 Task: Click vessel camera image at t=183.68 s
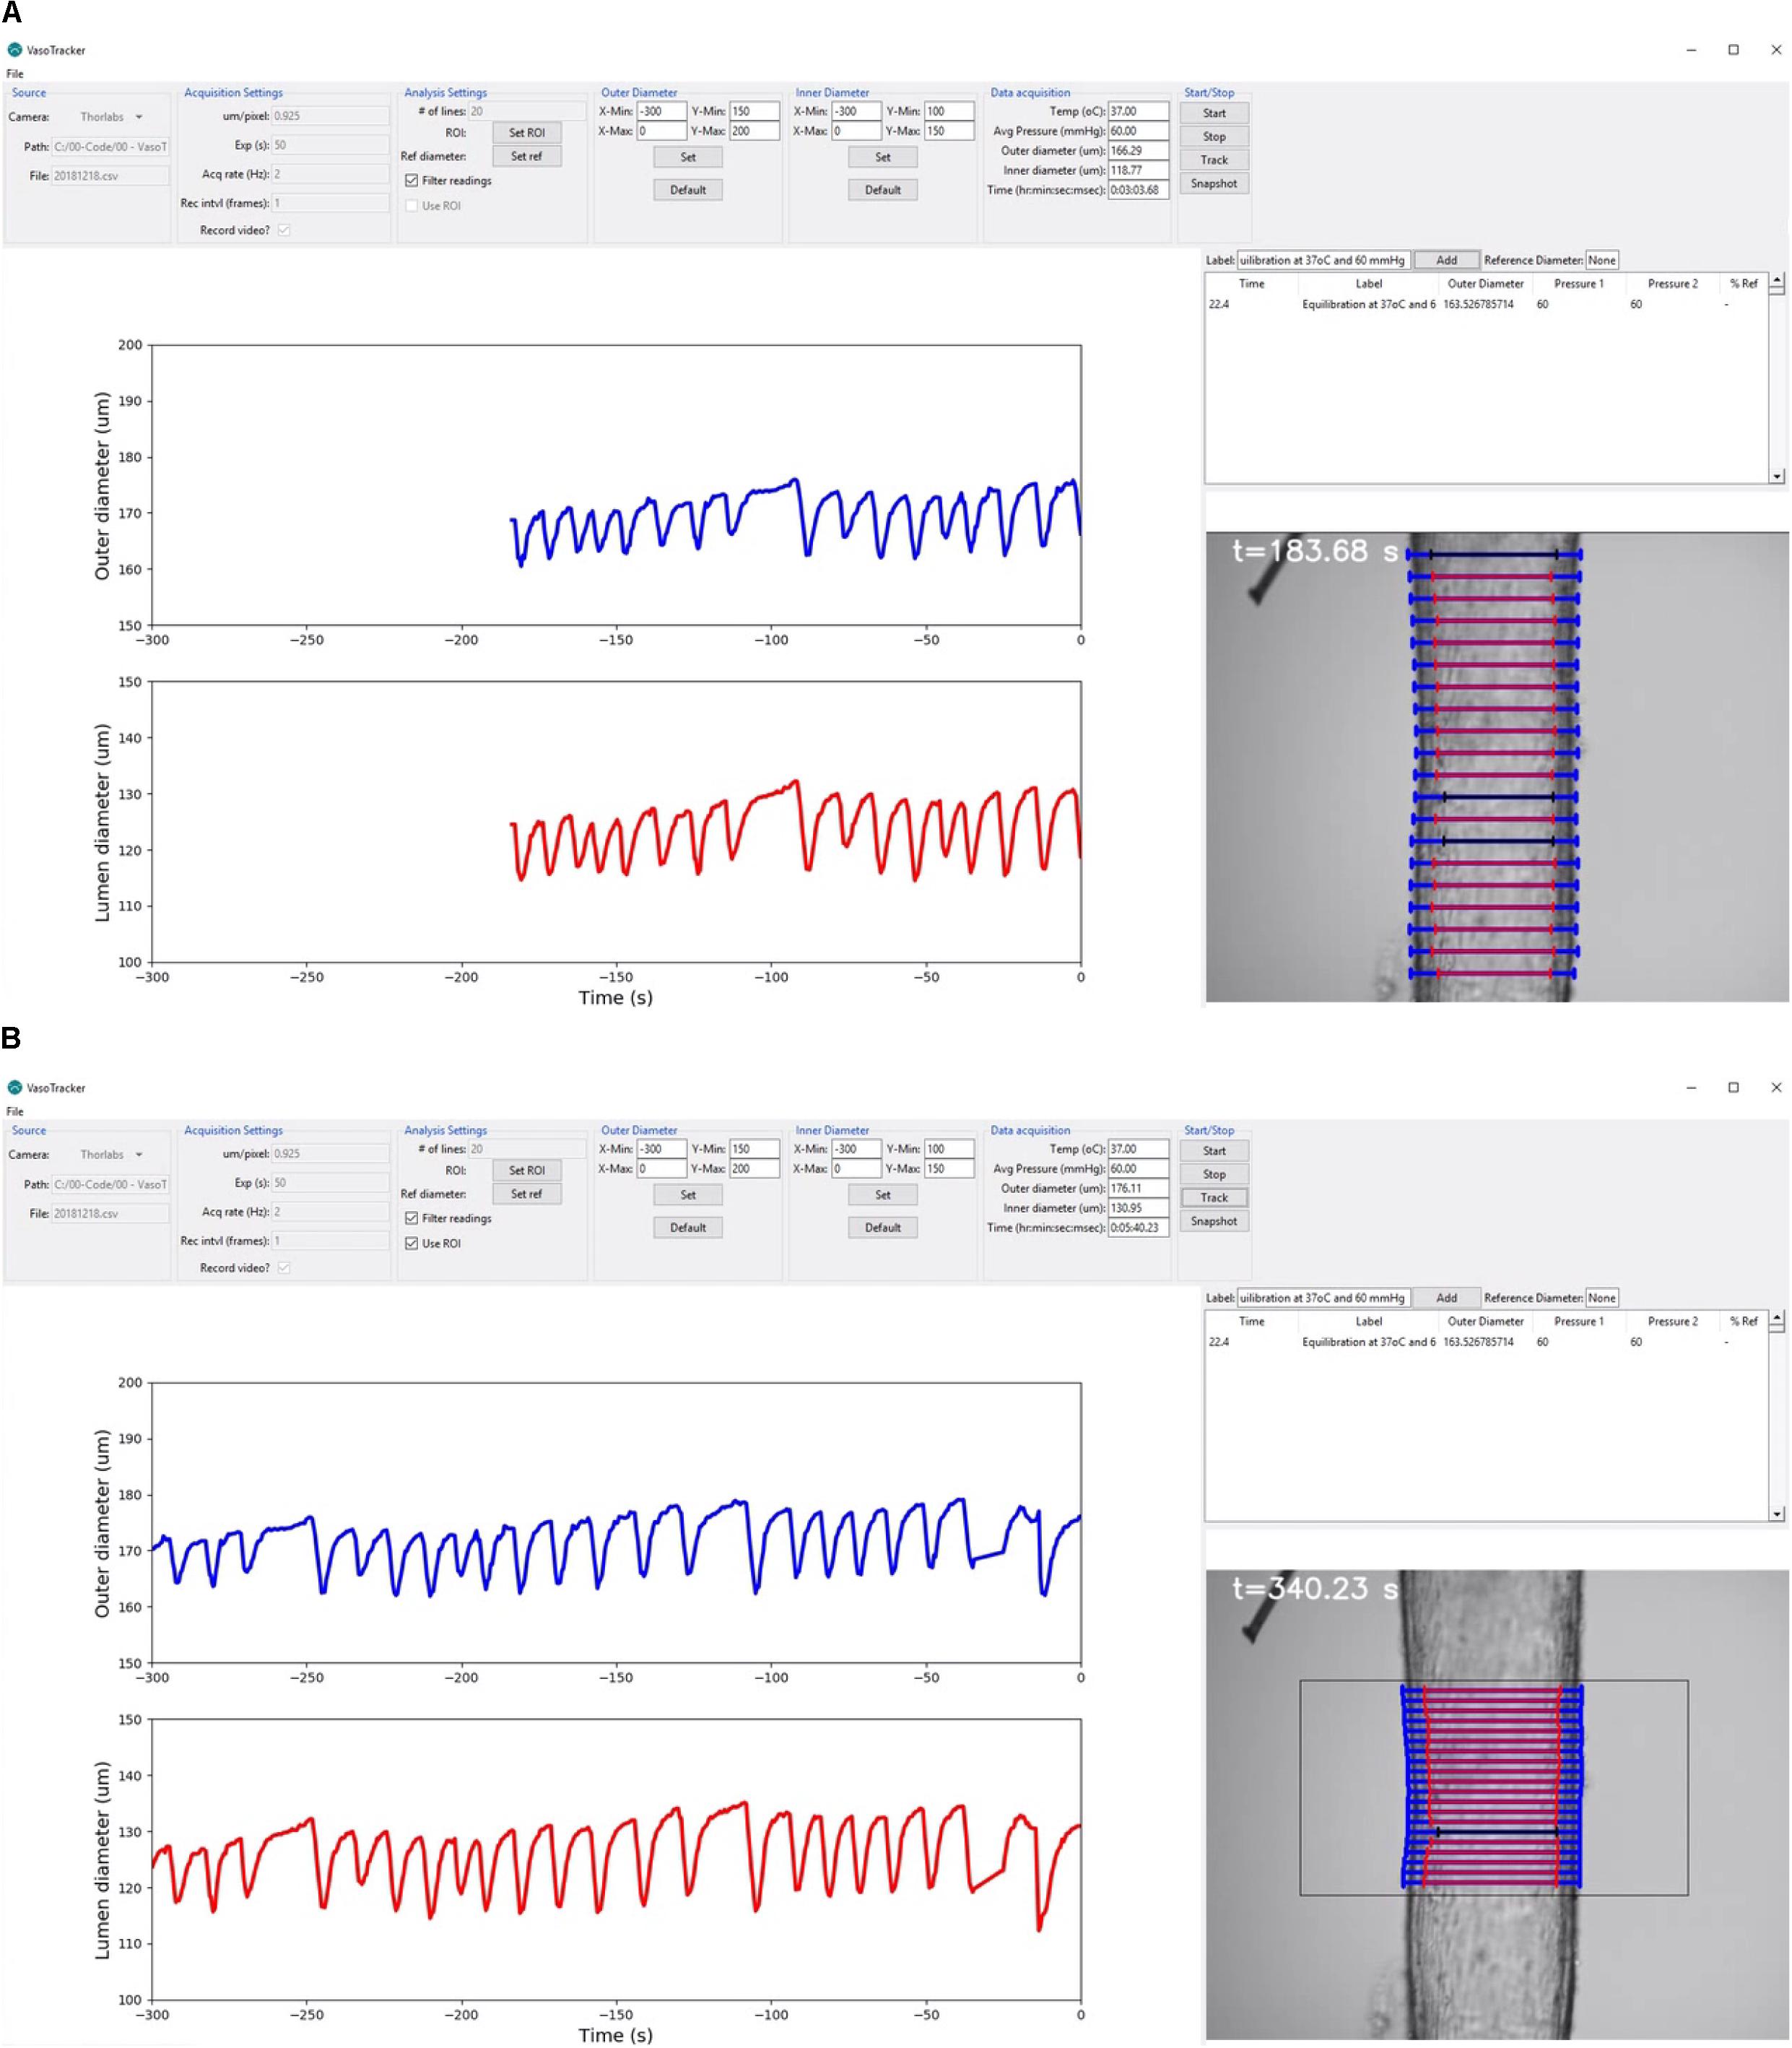1496,767
